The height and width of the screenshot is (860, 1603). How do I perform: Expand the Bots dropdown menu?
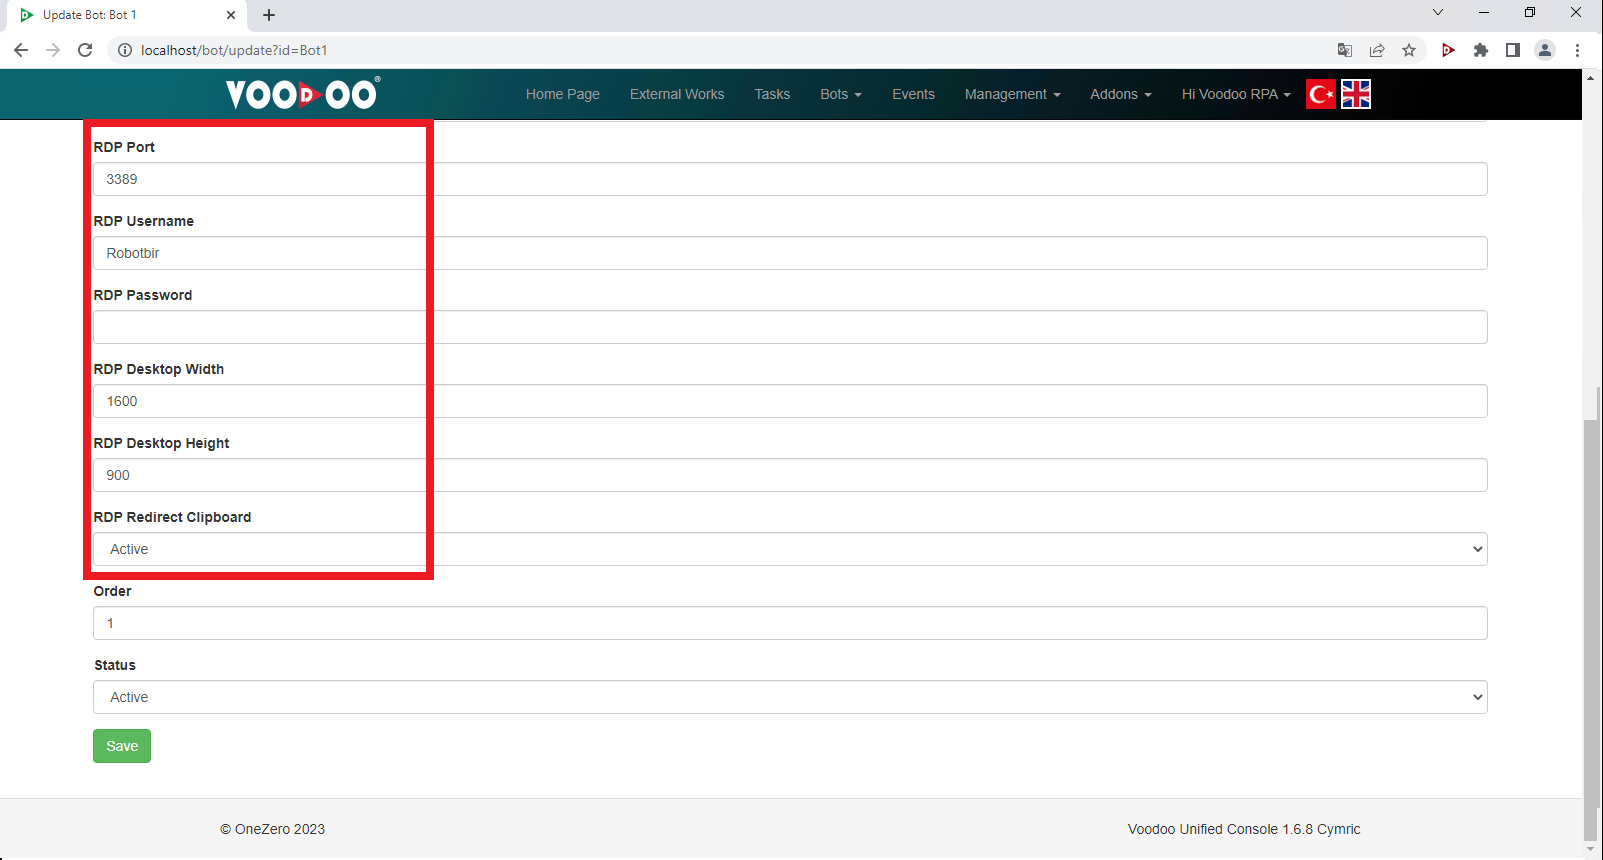pos(841,94)
